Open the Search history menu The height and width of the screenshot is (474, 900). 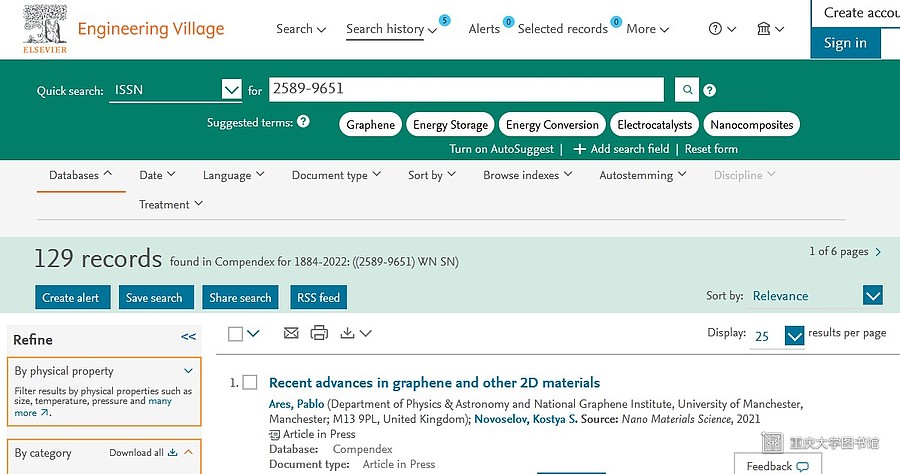[x=391, y=29]
